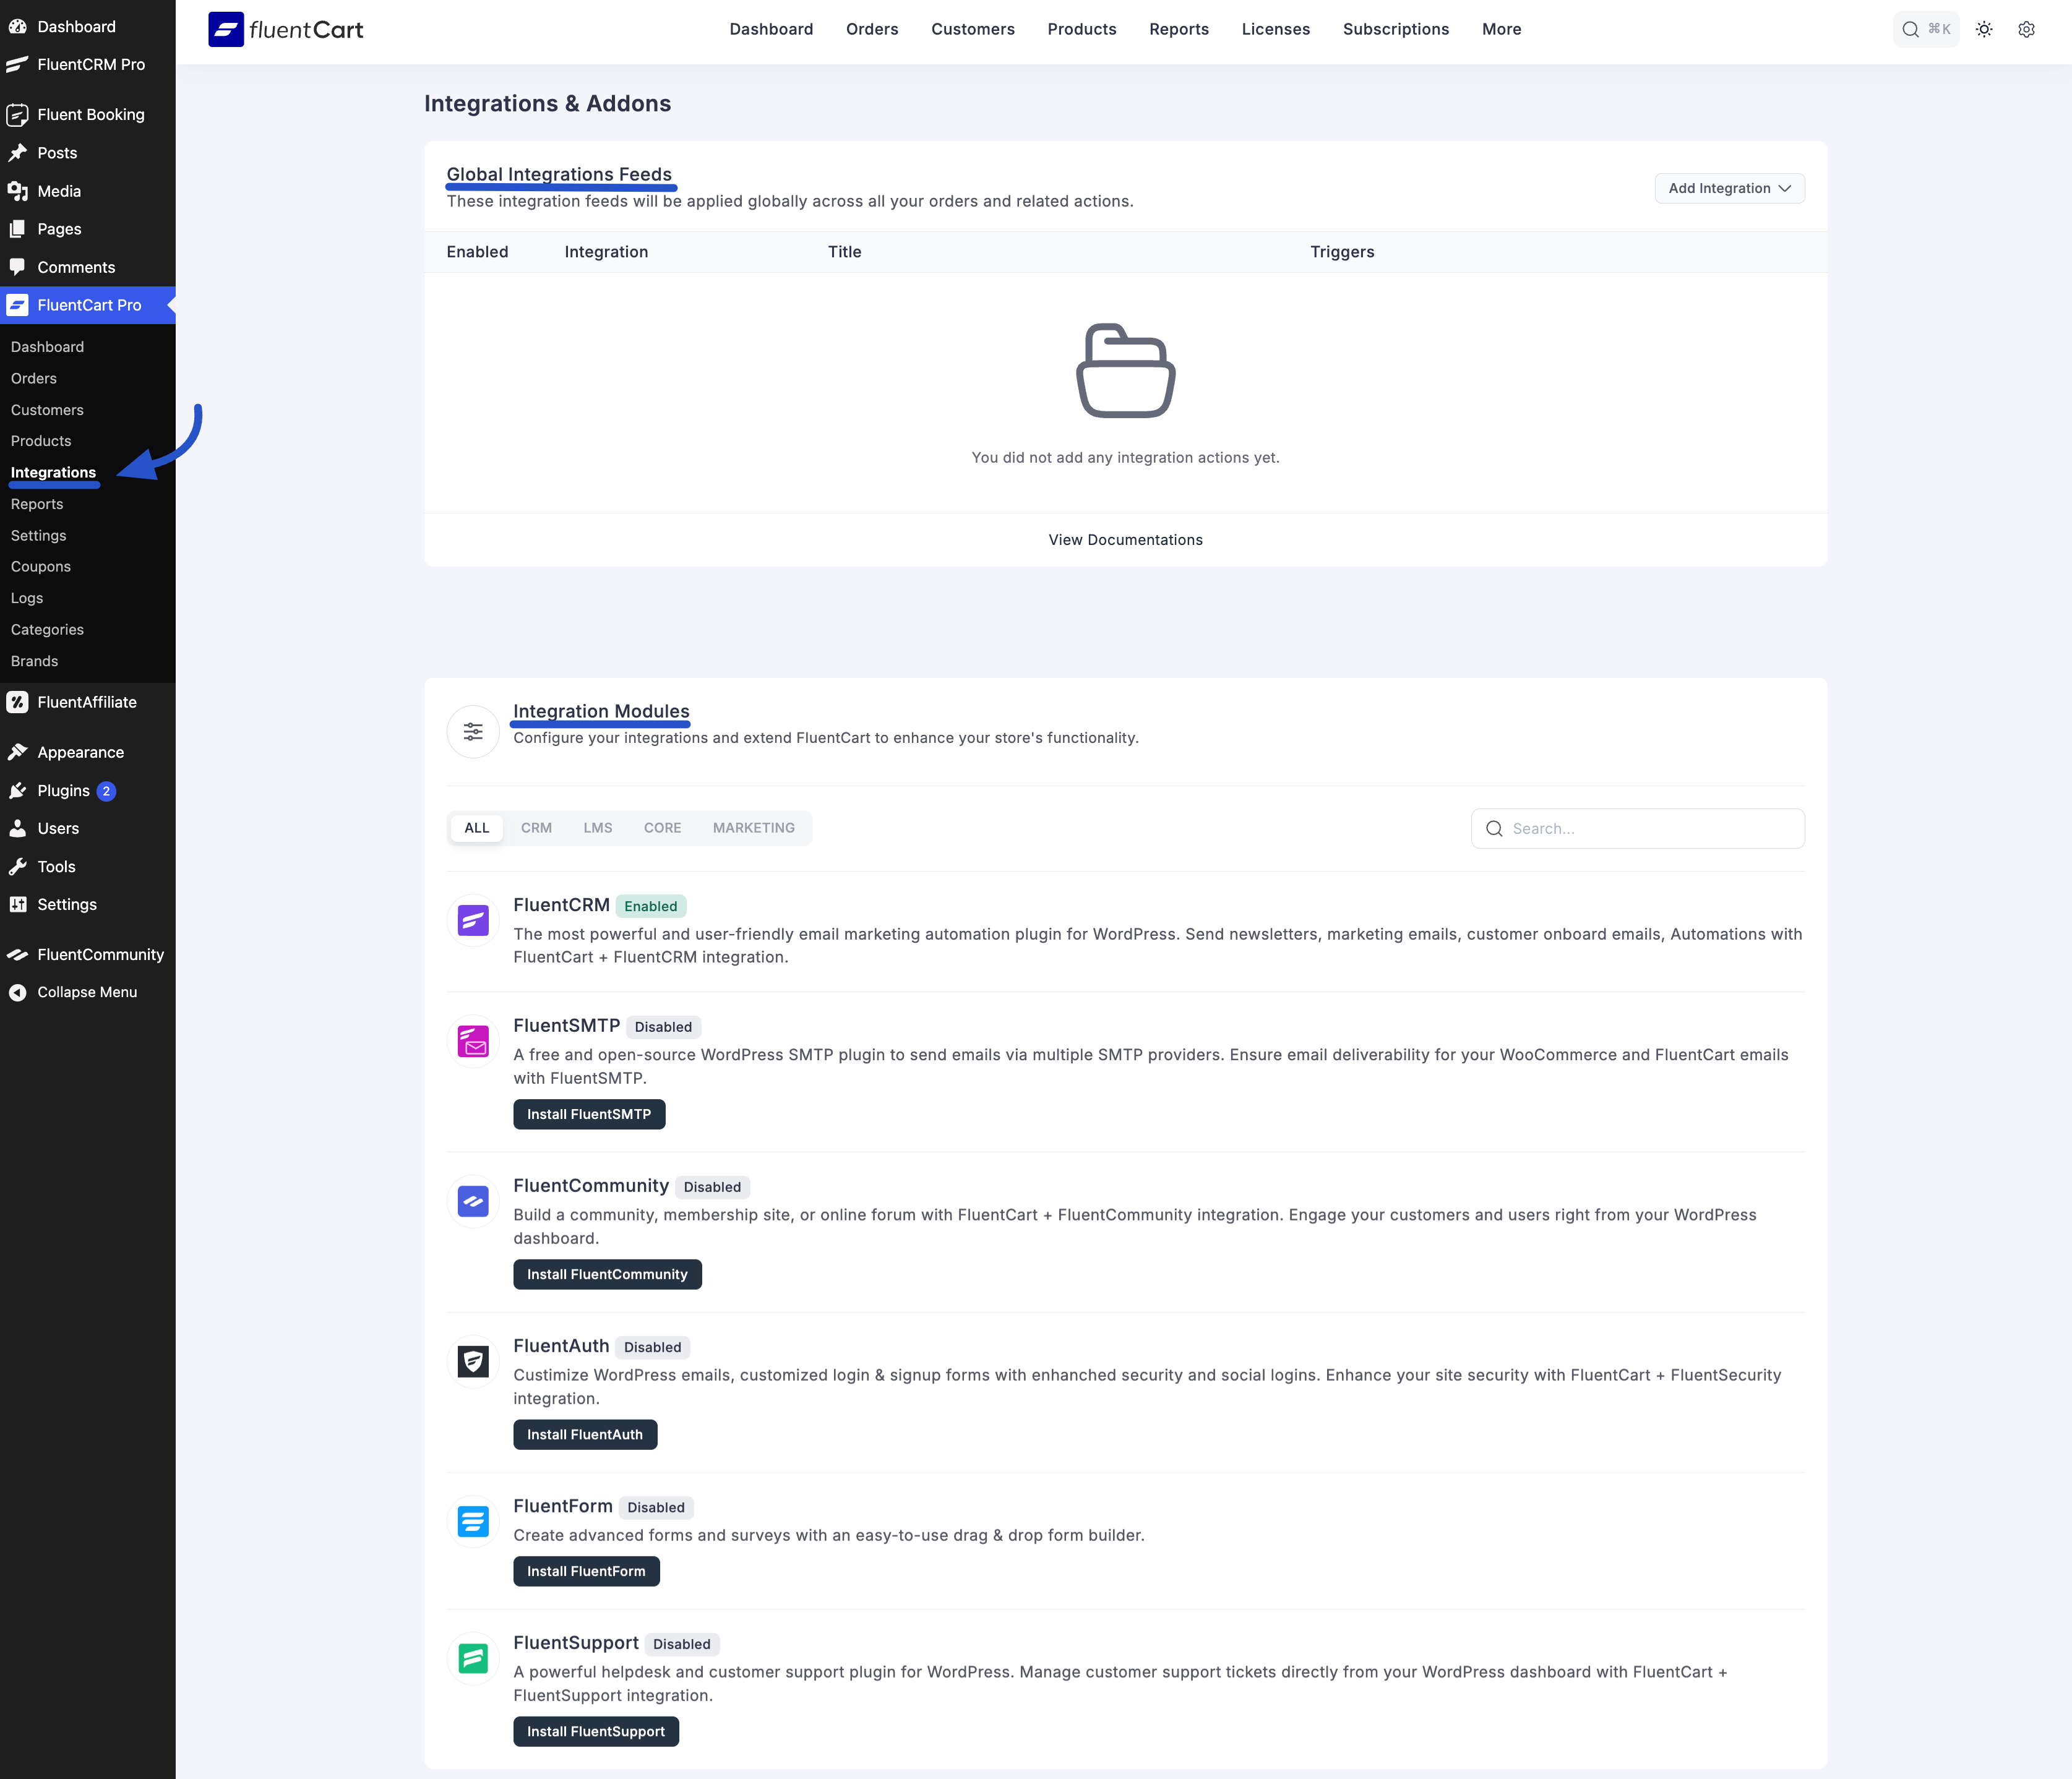Image resolution: width=2072 pixels, height=1779 pixels.
Task: Click the FluentSMTP module icon
Action: (473, 1041)
